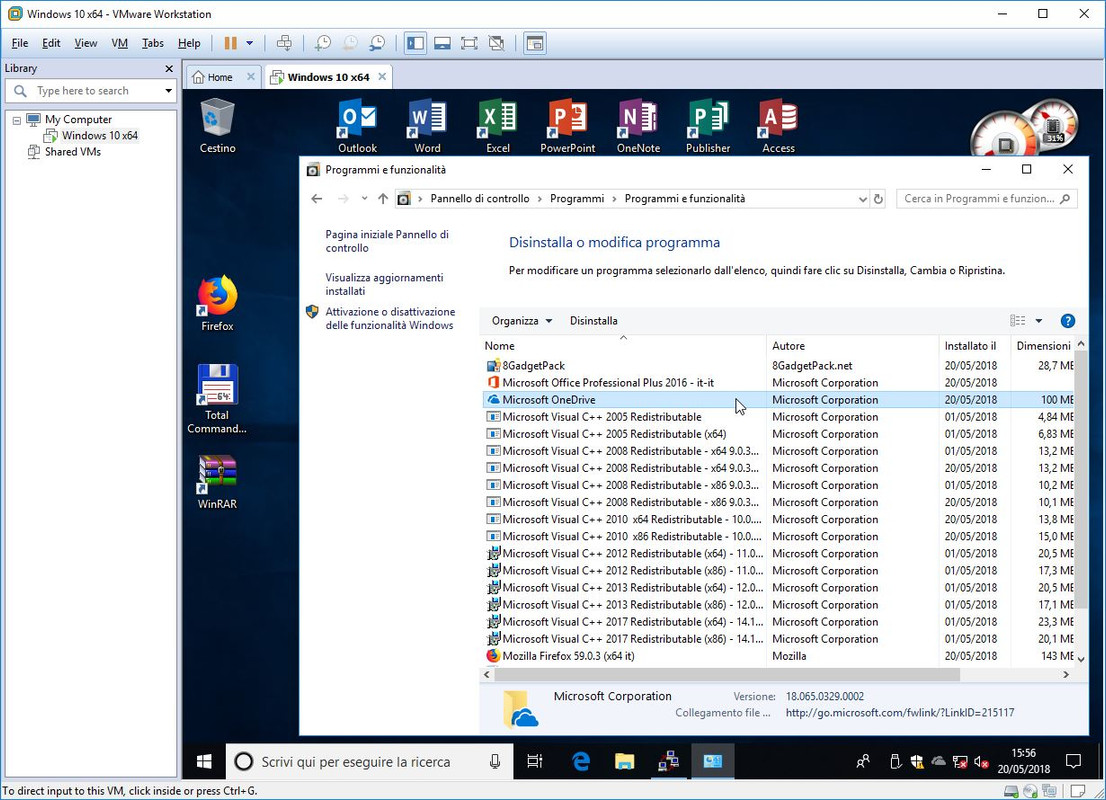Click the Outlook desktop shortcut
The image size is (1106, 800).
point(358,126)
